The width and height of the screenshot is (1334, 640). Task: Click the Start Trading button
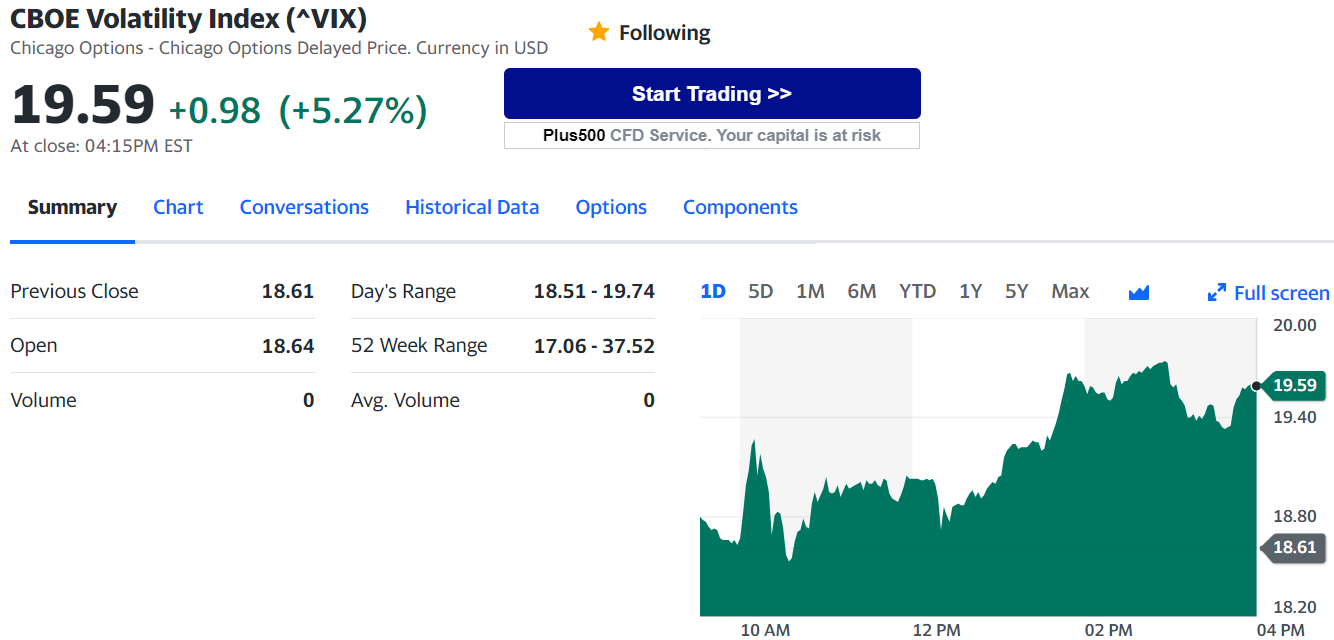coord(712,94)
